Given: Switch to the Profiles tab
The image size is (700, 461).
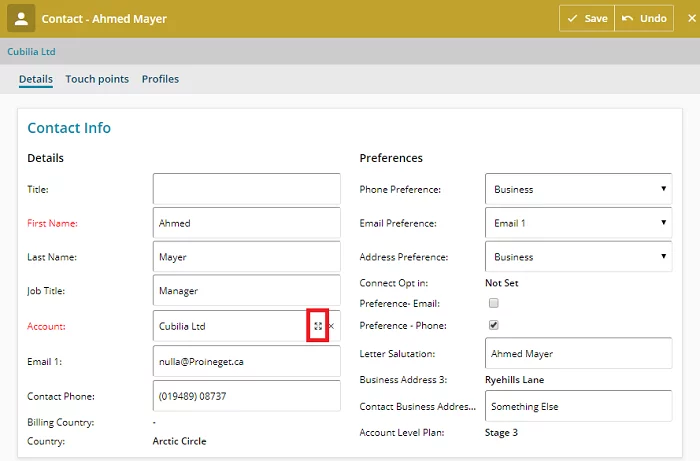Looking at the screenshot, I should coord(160,79).
